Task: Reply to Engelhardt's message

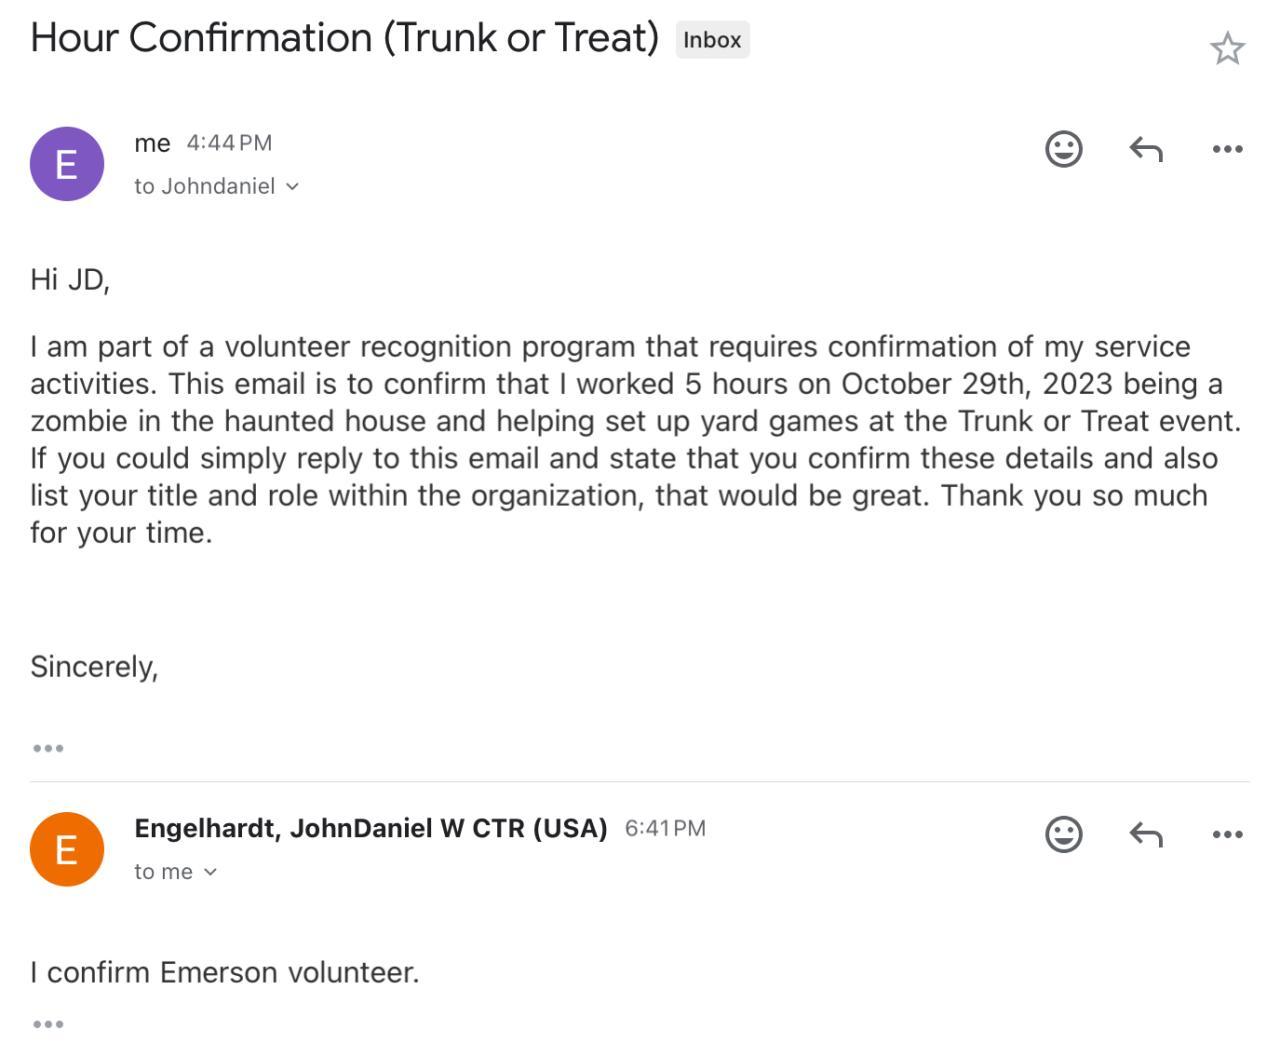Action: tap(1146, 834)
